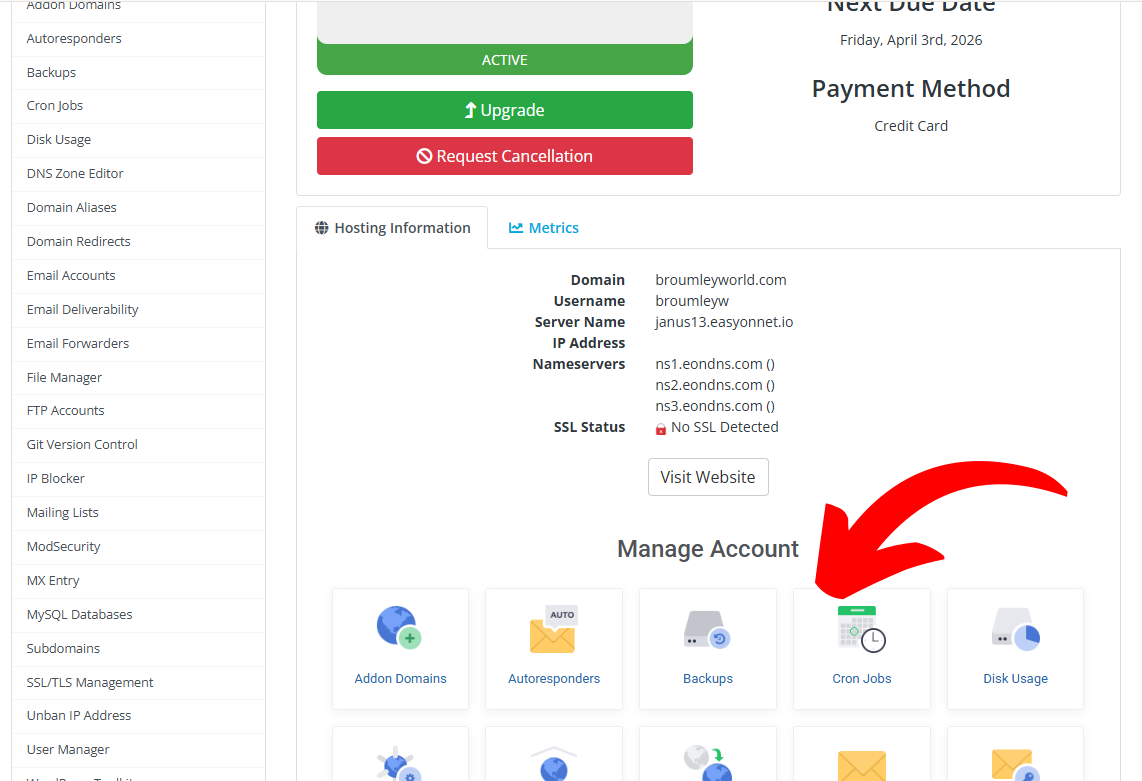
Task: Open Cron Jobs from Manage Account tiles
Action: point(861,648)
